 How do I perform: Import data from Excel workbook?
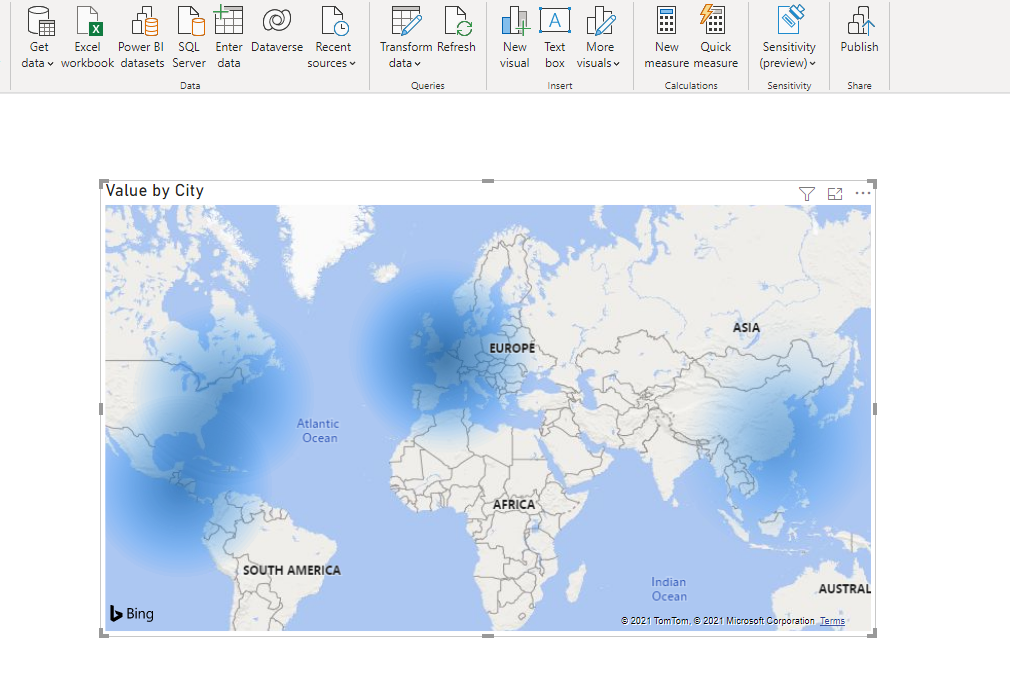click(x=87, y=37)
